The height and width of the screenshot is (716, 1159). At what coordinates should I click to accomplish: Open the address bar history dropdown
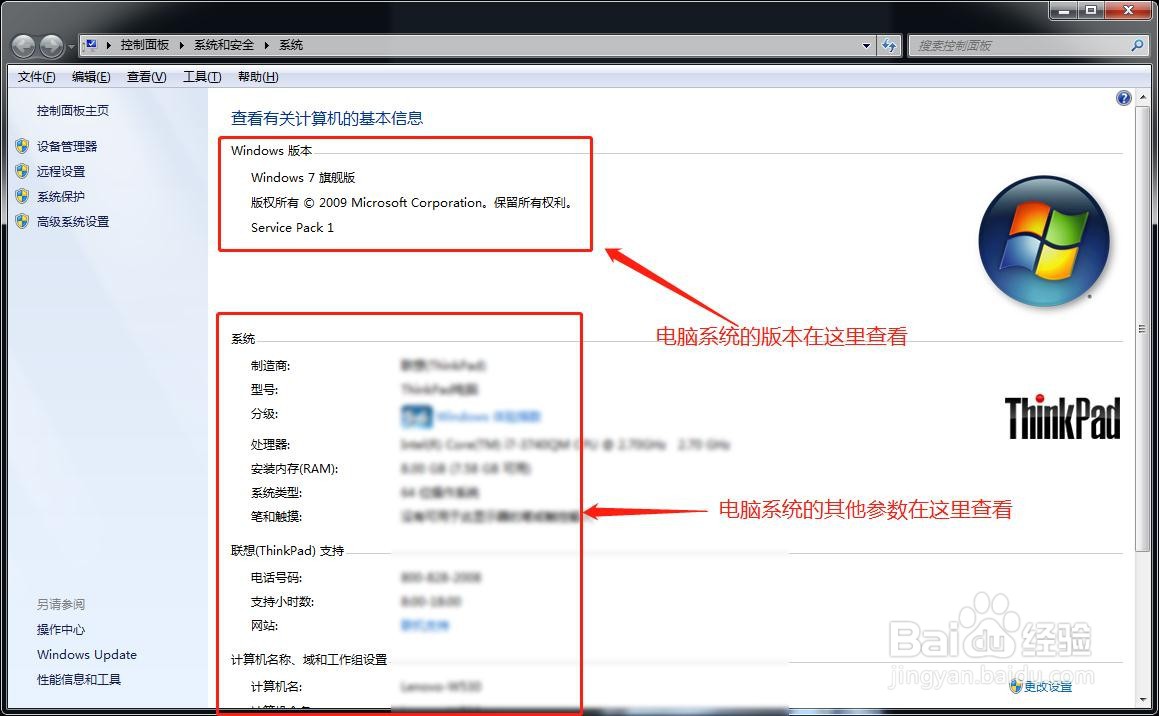coord(866,46)
